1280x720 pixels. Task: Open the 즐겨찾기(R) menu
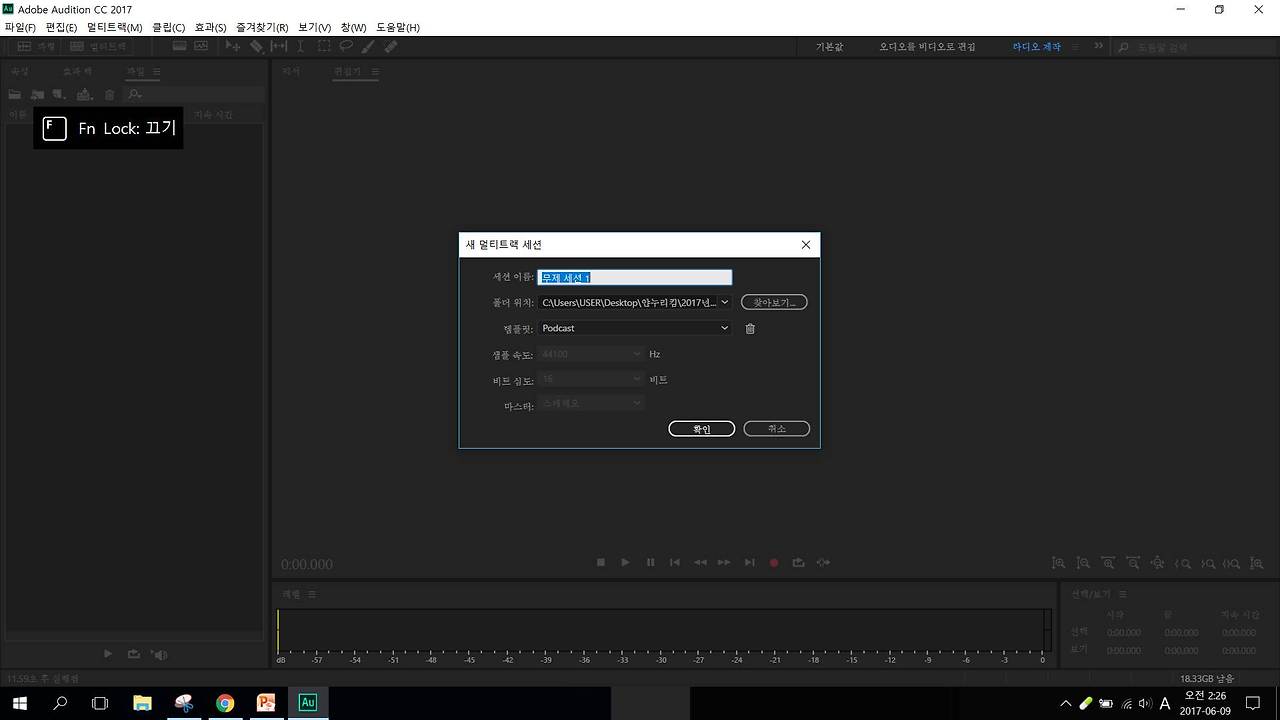tap(262, 27)
